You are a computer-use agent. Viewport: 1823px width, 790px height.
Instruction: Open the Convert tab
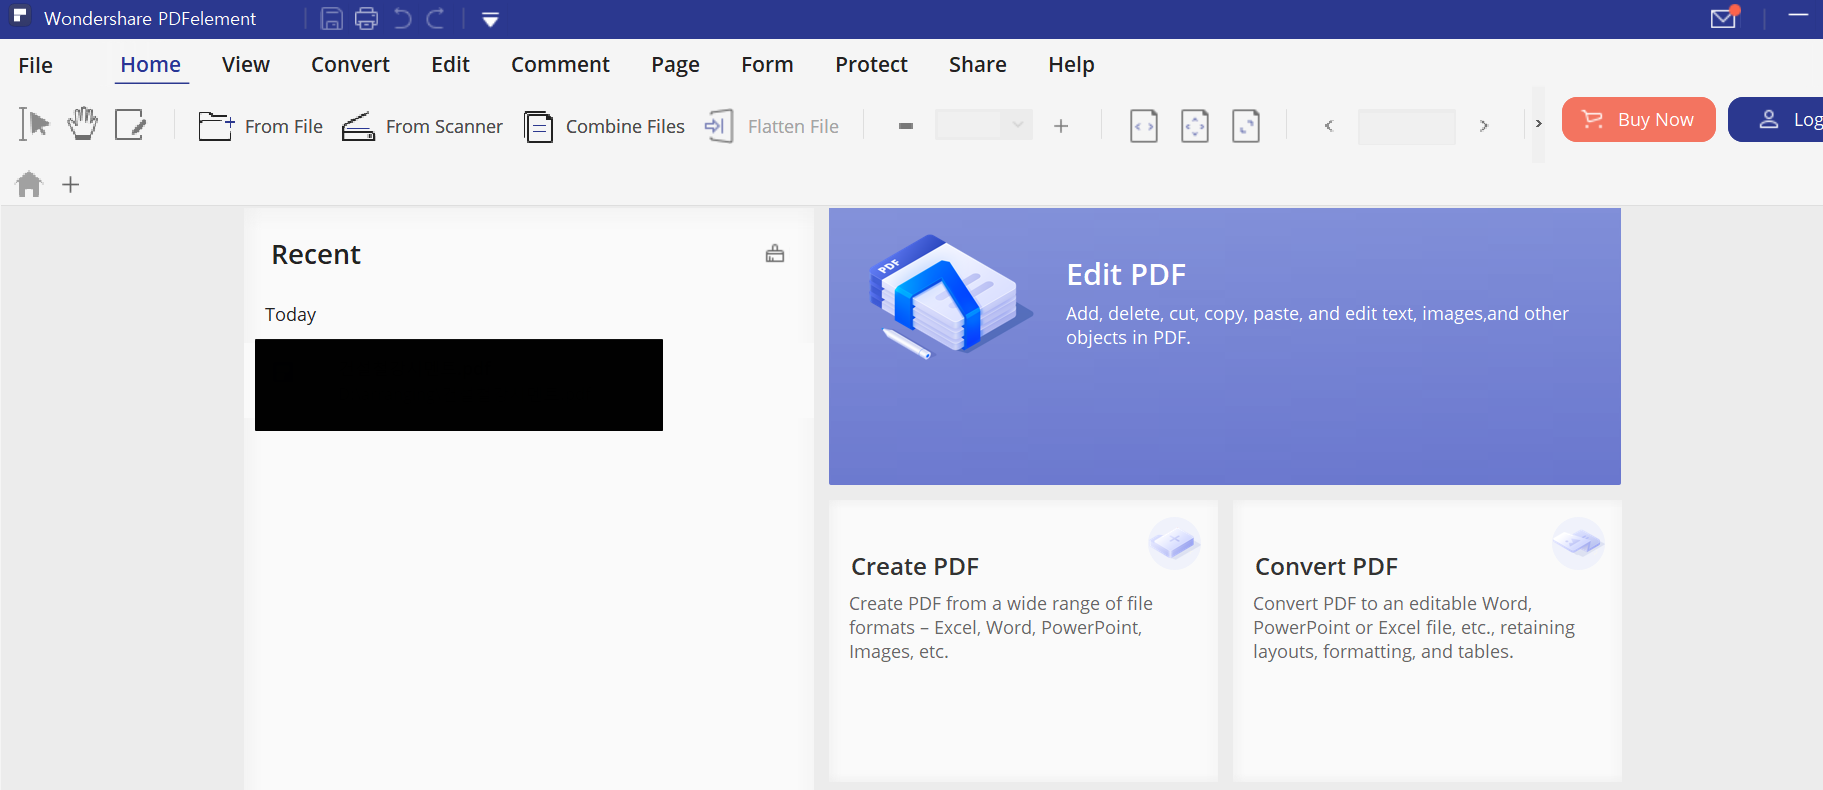[x=350, y=65]
